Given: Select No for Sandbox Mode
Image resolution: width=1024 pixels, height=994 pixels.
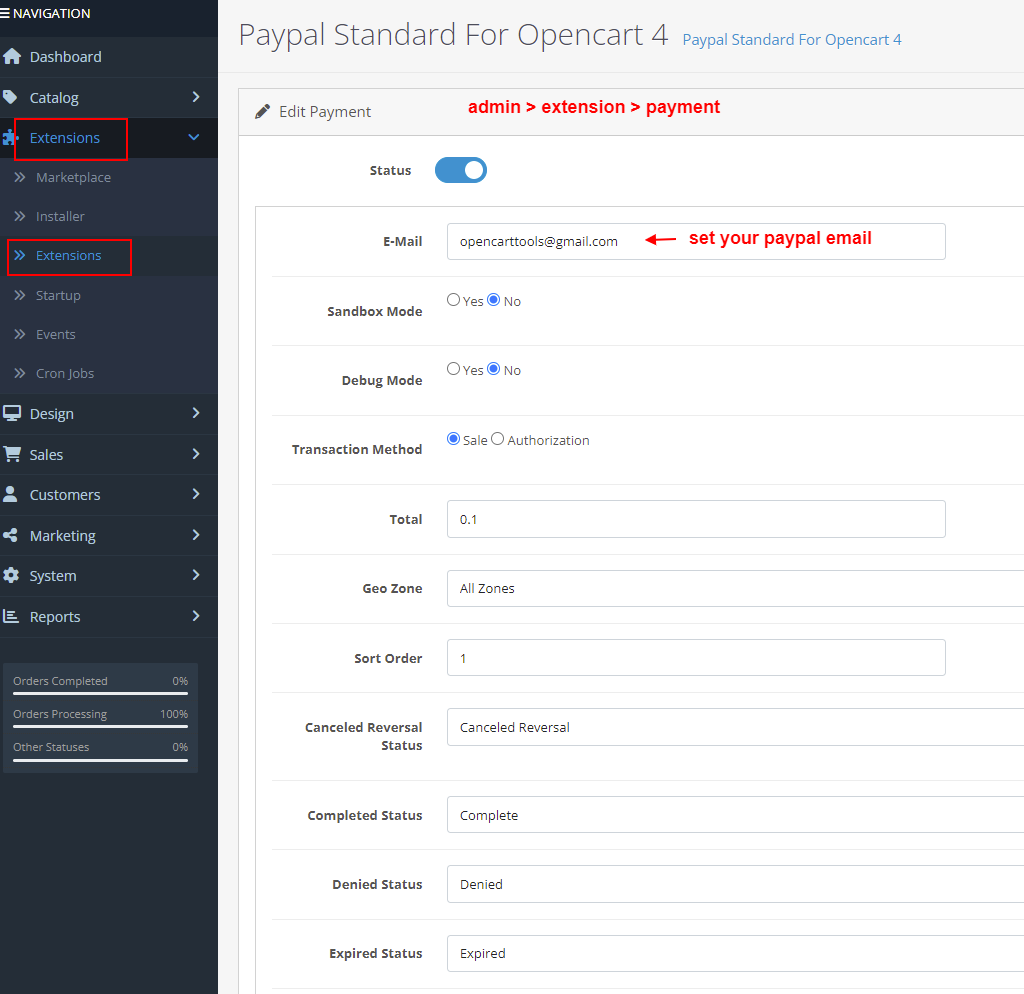Looking at the screenshot, I should tap(494, 300).
